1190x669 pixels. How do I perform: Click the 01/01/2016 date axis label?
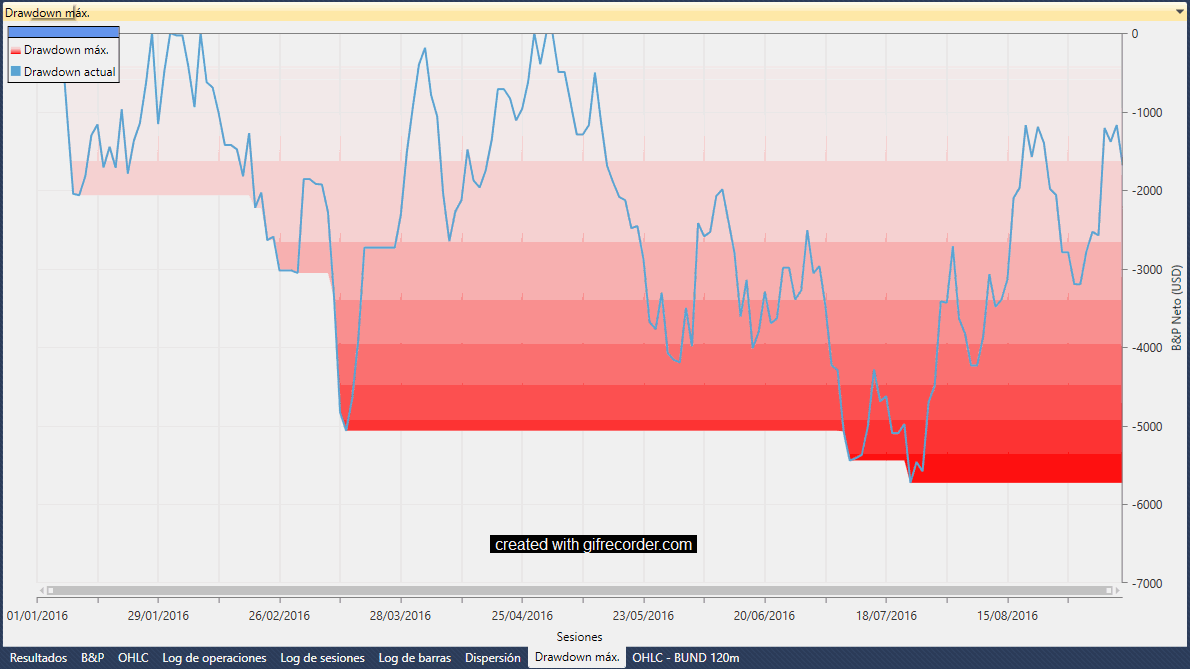[x=37, y=616]
